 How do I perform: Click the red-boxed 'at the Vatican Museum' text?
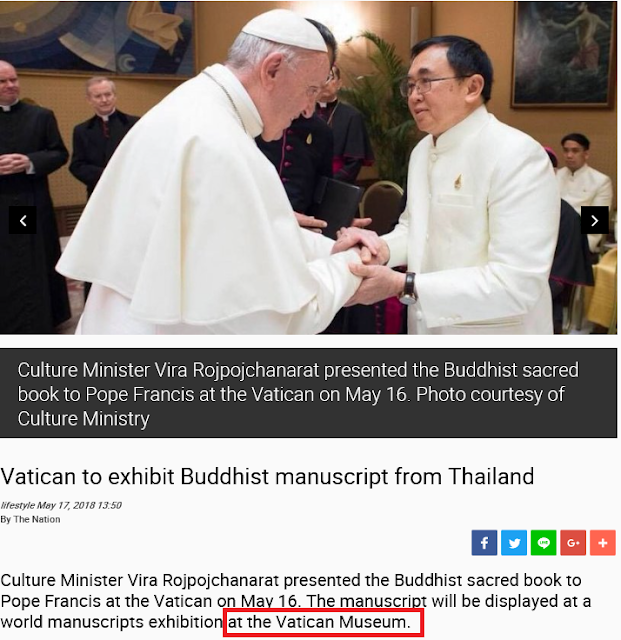pyautogui.click(x=319, y=622)
